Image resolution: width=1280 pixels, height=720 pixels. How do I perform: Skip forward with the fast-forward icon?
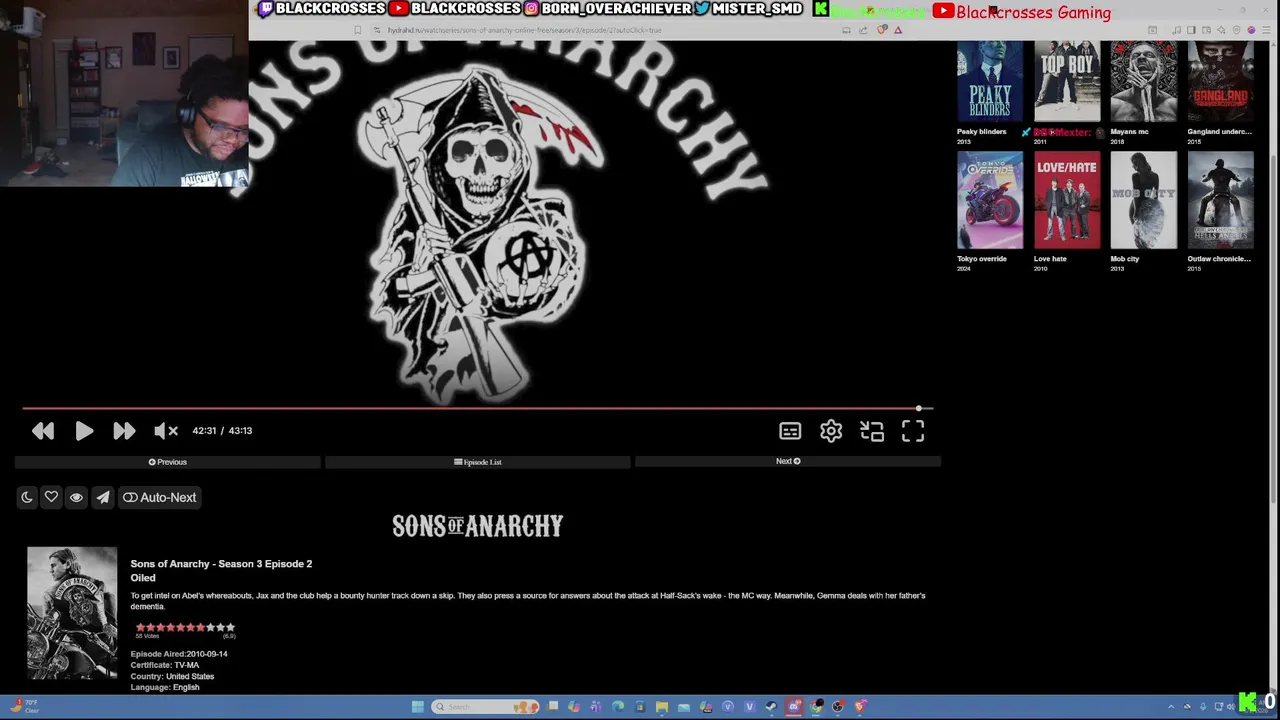click(x=124, y=431)
